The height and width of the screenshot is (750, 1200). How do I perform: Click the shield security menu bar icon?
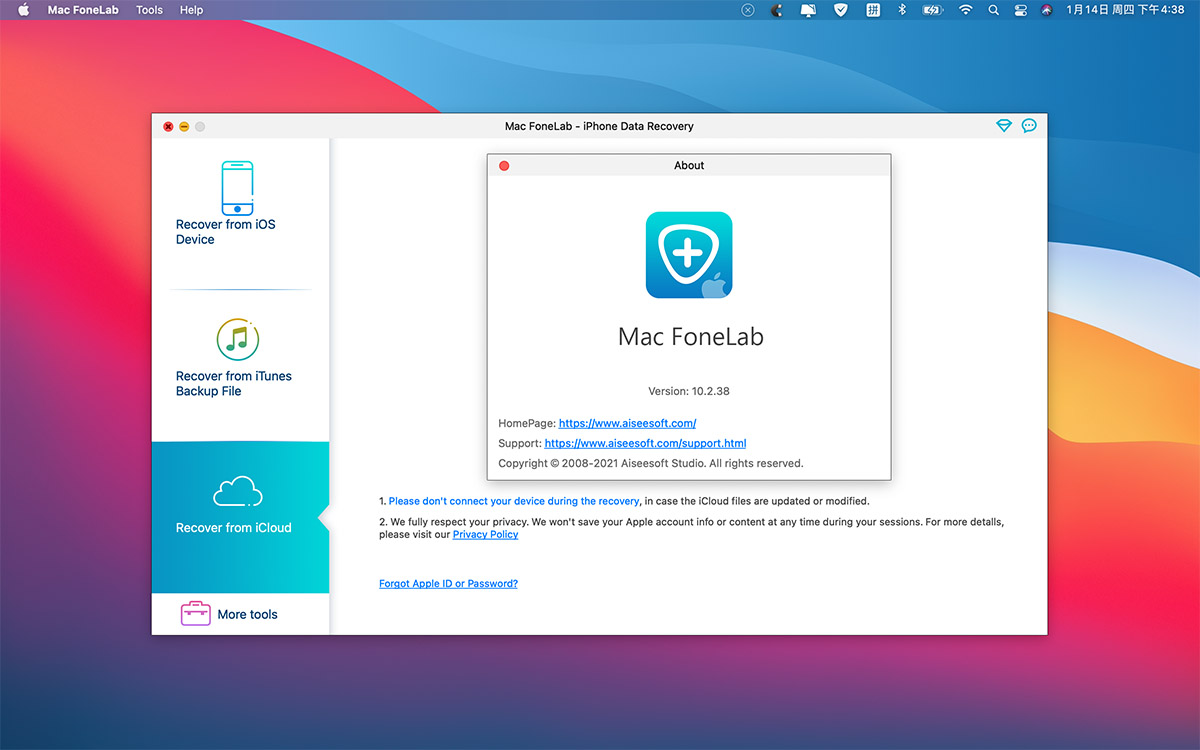coord(841,10)
